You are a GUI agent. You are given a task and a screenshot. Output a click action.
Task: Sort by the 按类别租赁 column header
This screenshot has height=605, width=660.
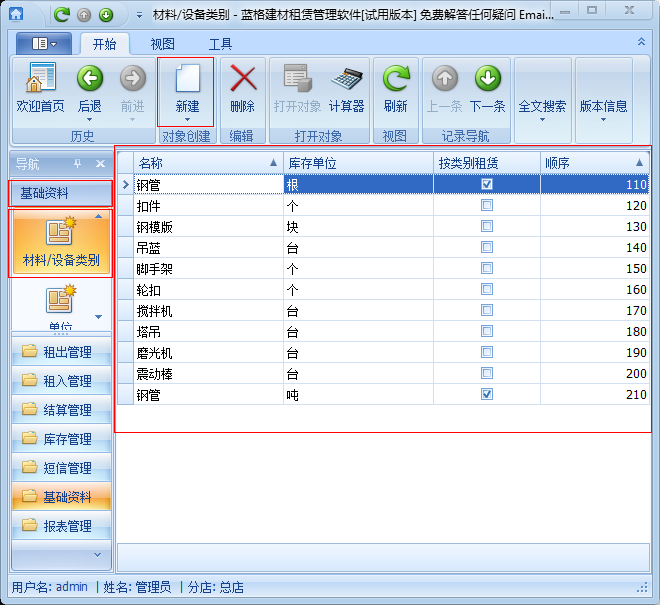(487, 163)
